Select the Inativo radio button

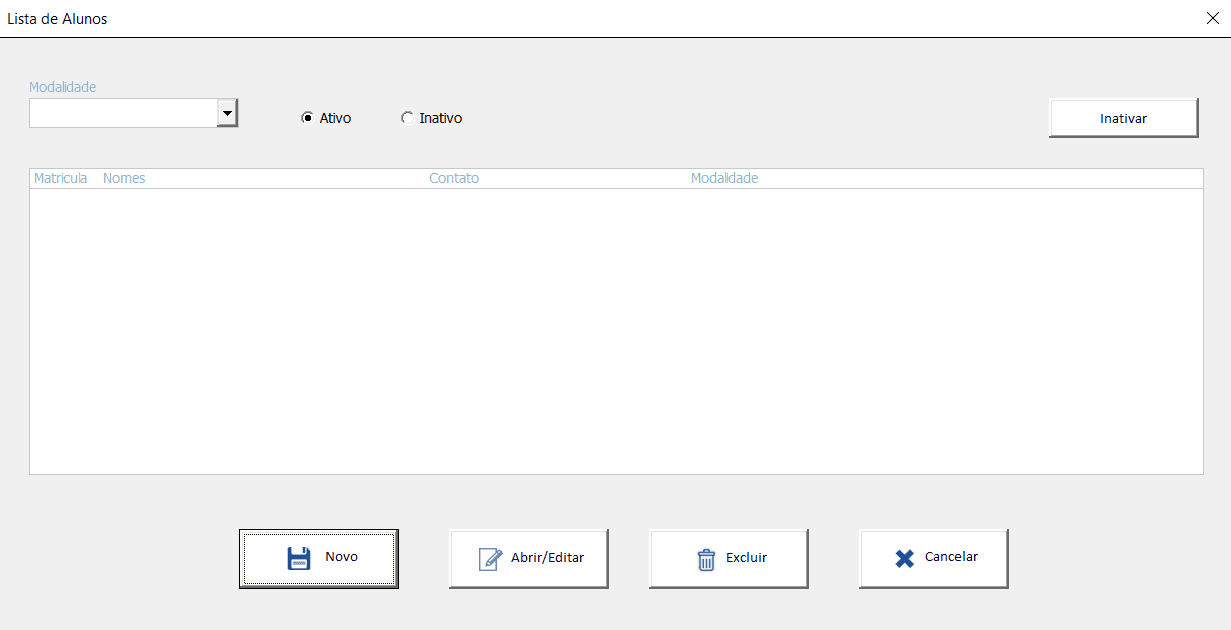(x=407, y=118)
